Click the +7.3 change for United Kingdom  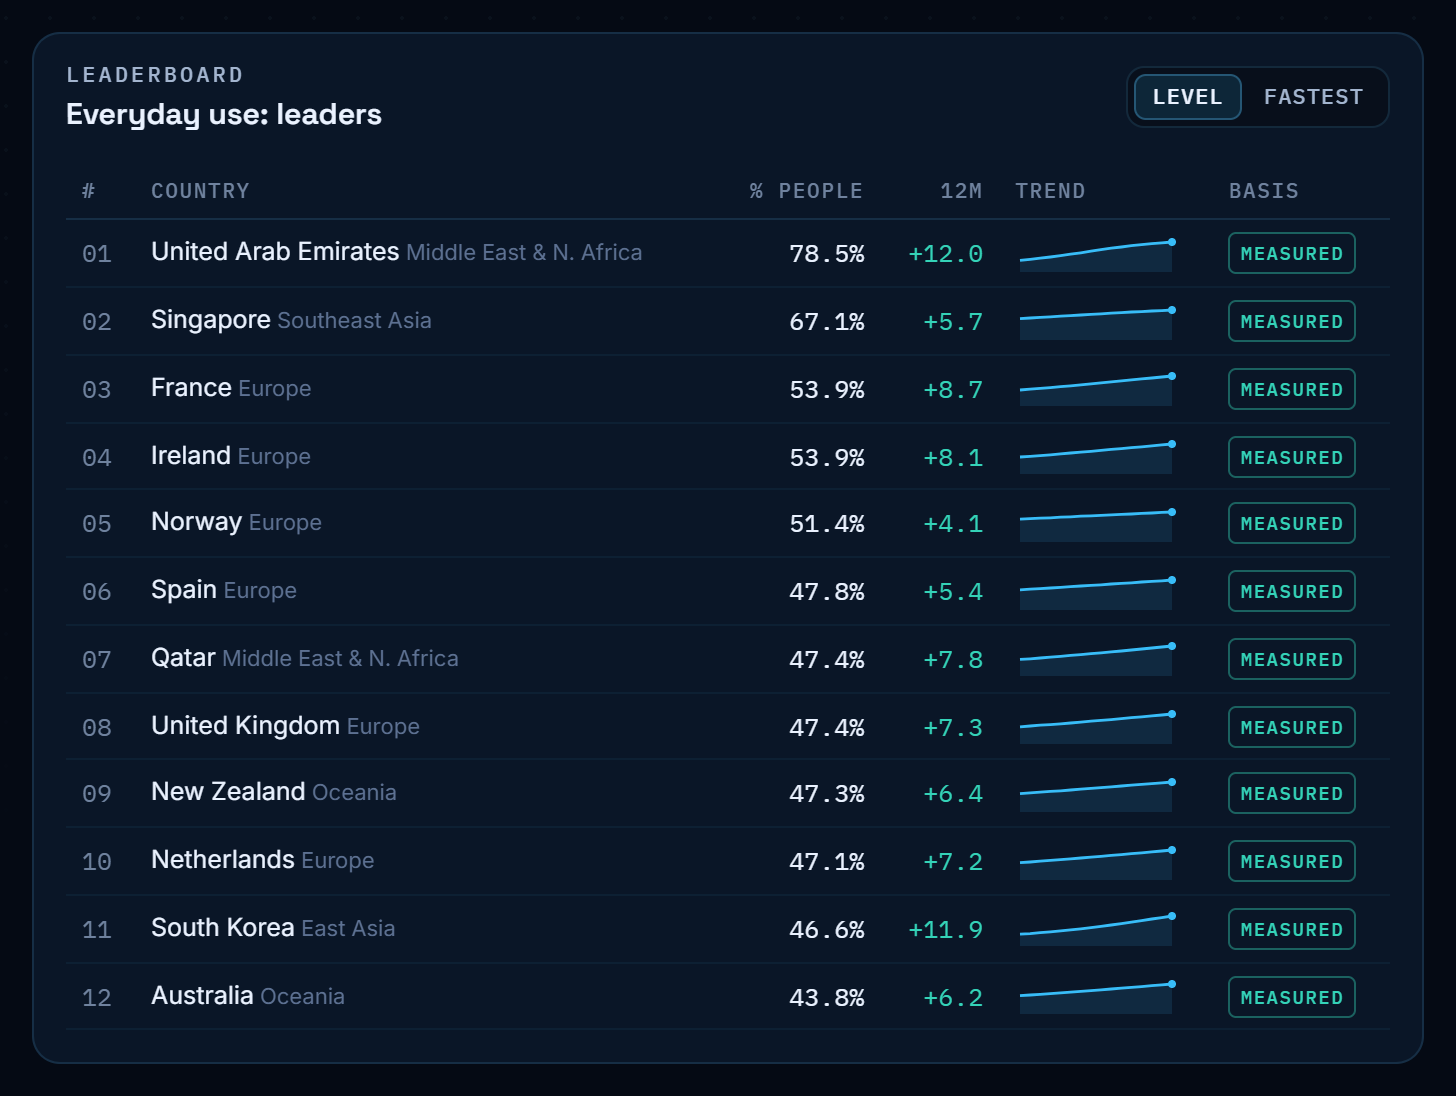(x=953, y=728)
